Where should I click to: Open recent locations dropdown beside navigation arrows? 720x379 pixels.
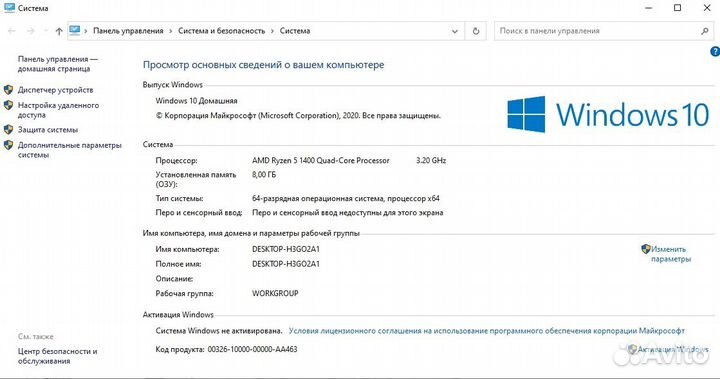click(45, 31)
